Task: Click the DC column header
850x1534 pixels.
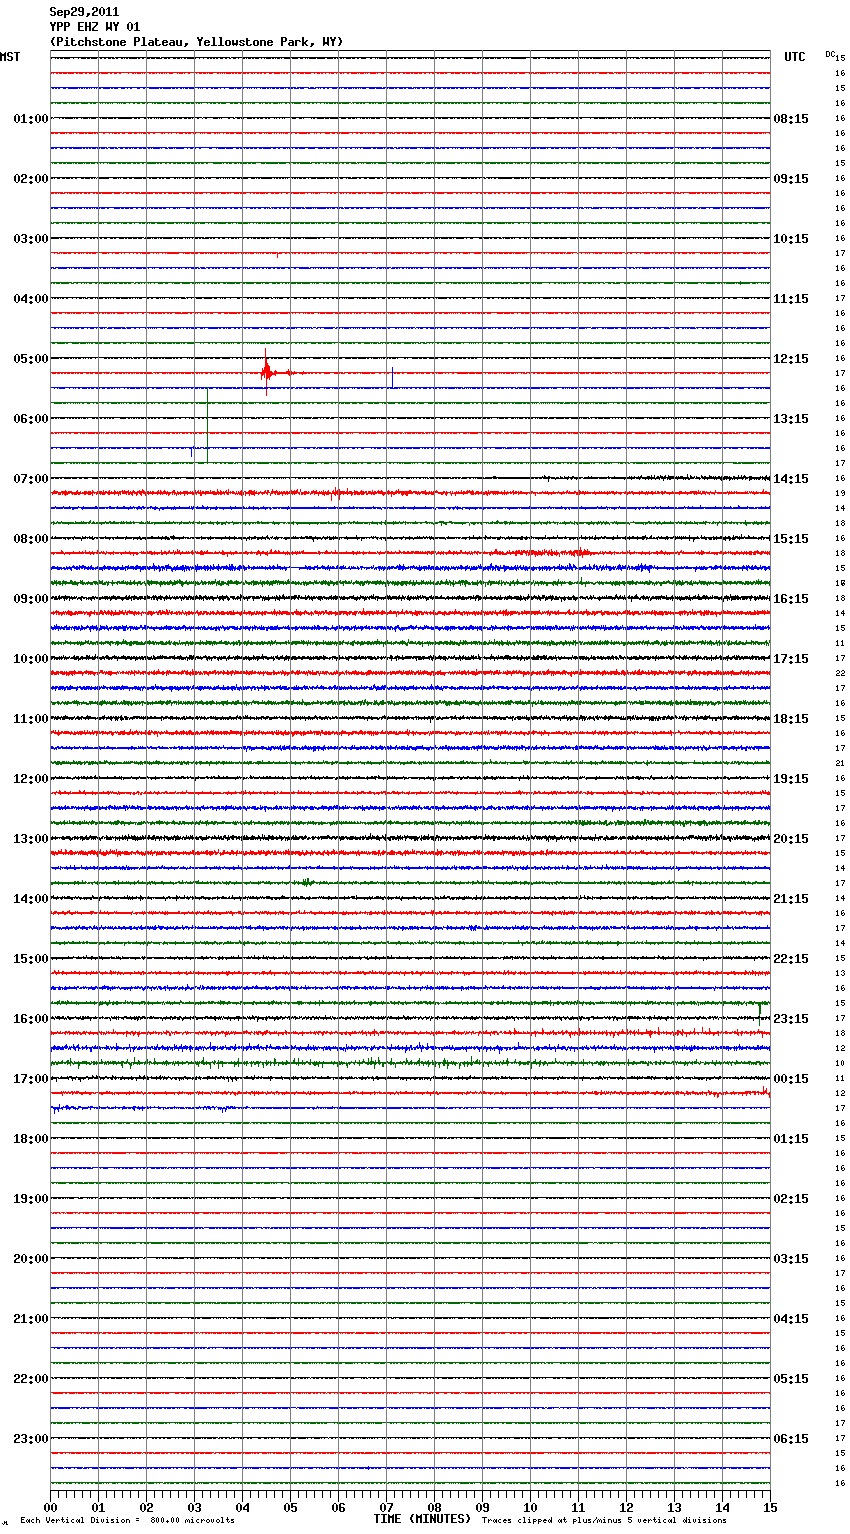Action: (830, 54)
